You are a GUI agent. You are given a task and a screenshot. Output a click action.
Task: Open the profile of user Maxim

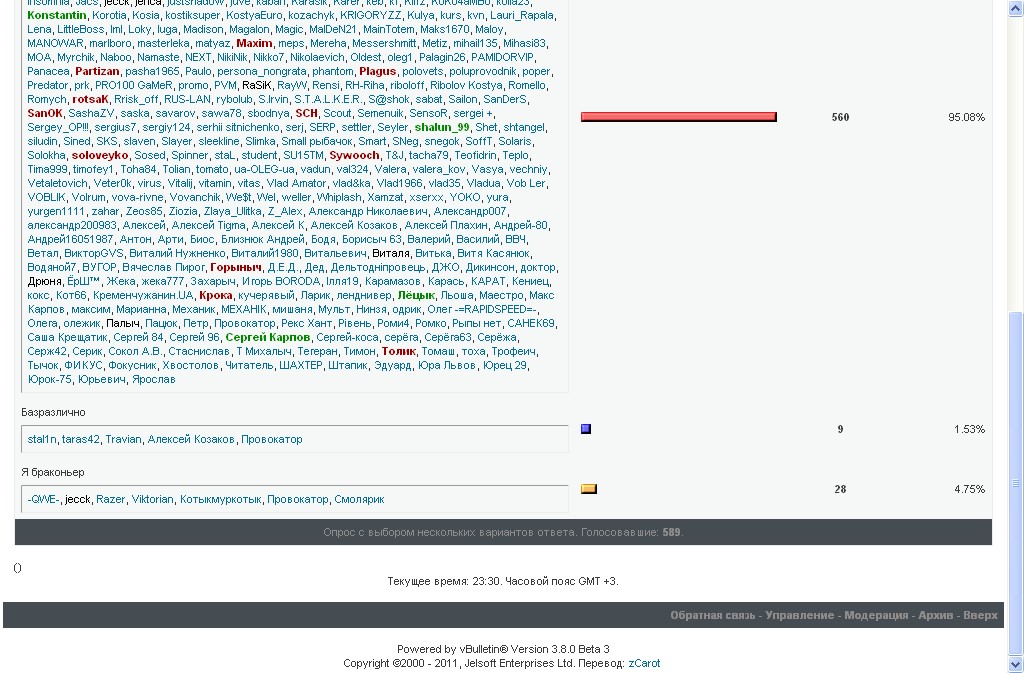254,44
